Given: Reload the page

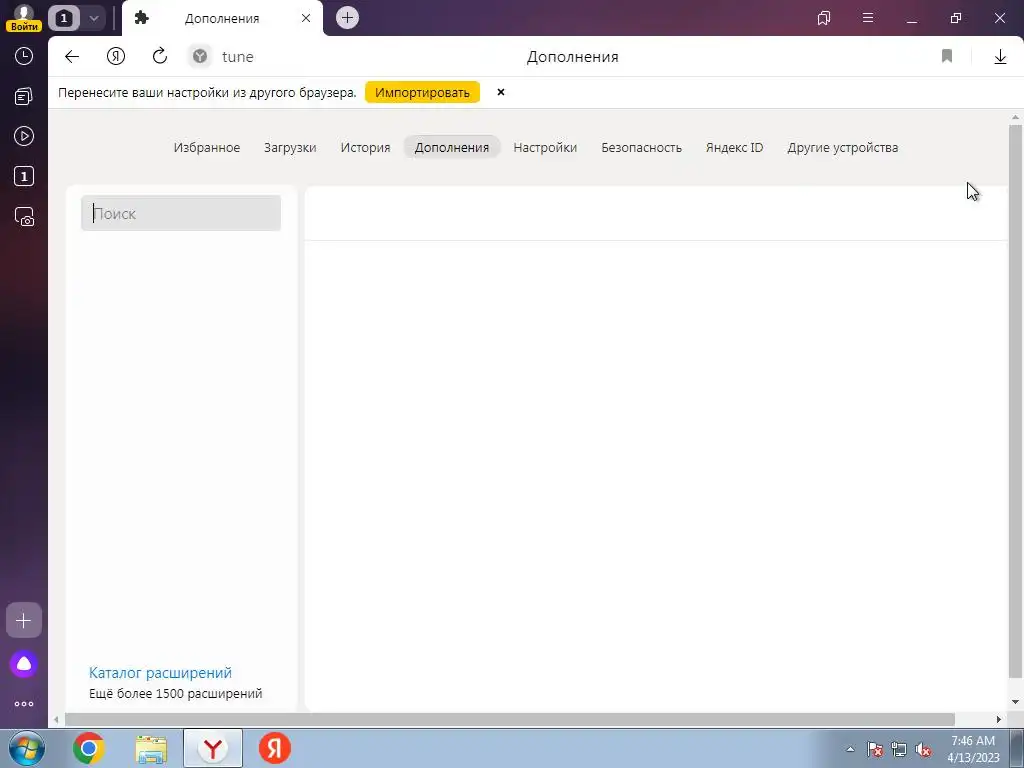Looking at the screenshot, I should (160, 57).
